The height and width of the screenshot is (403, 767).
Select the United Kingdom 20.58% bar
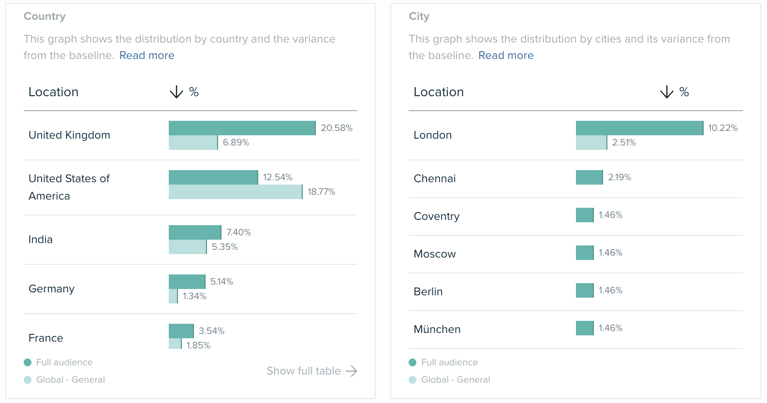pyautogui.click(x=242, y=128)
